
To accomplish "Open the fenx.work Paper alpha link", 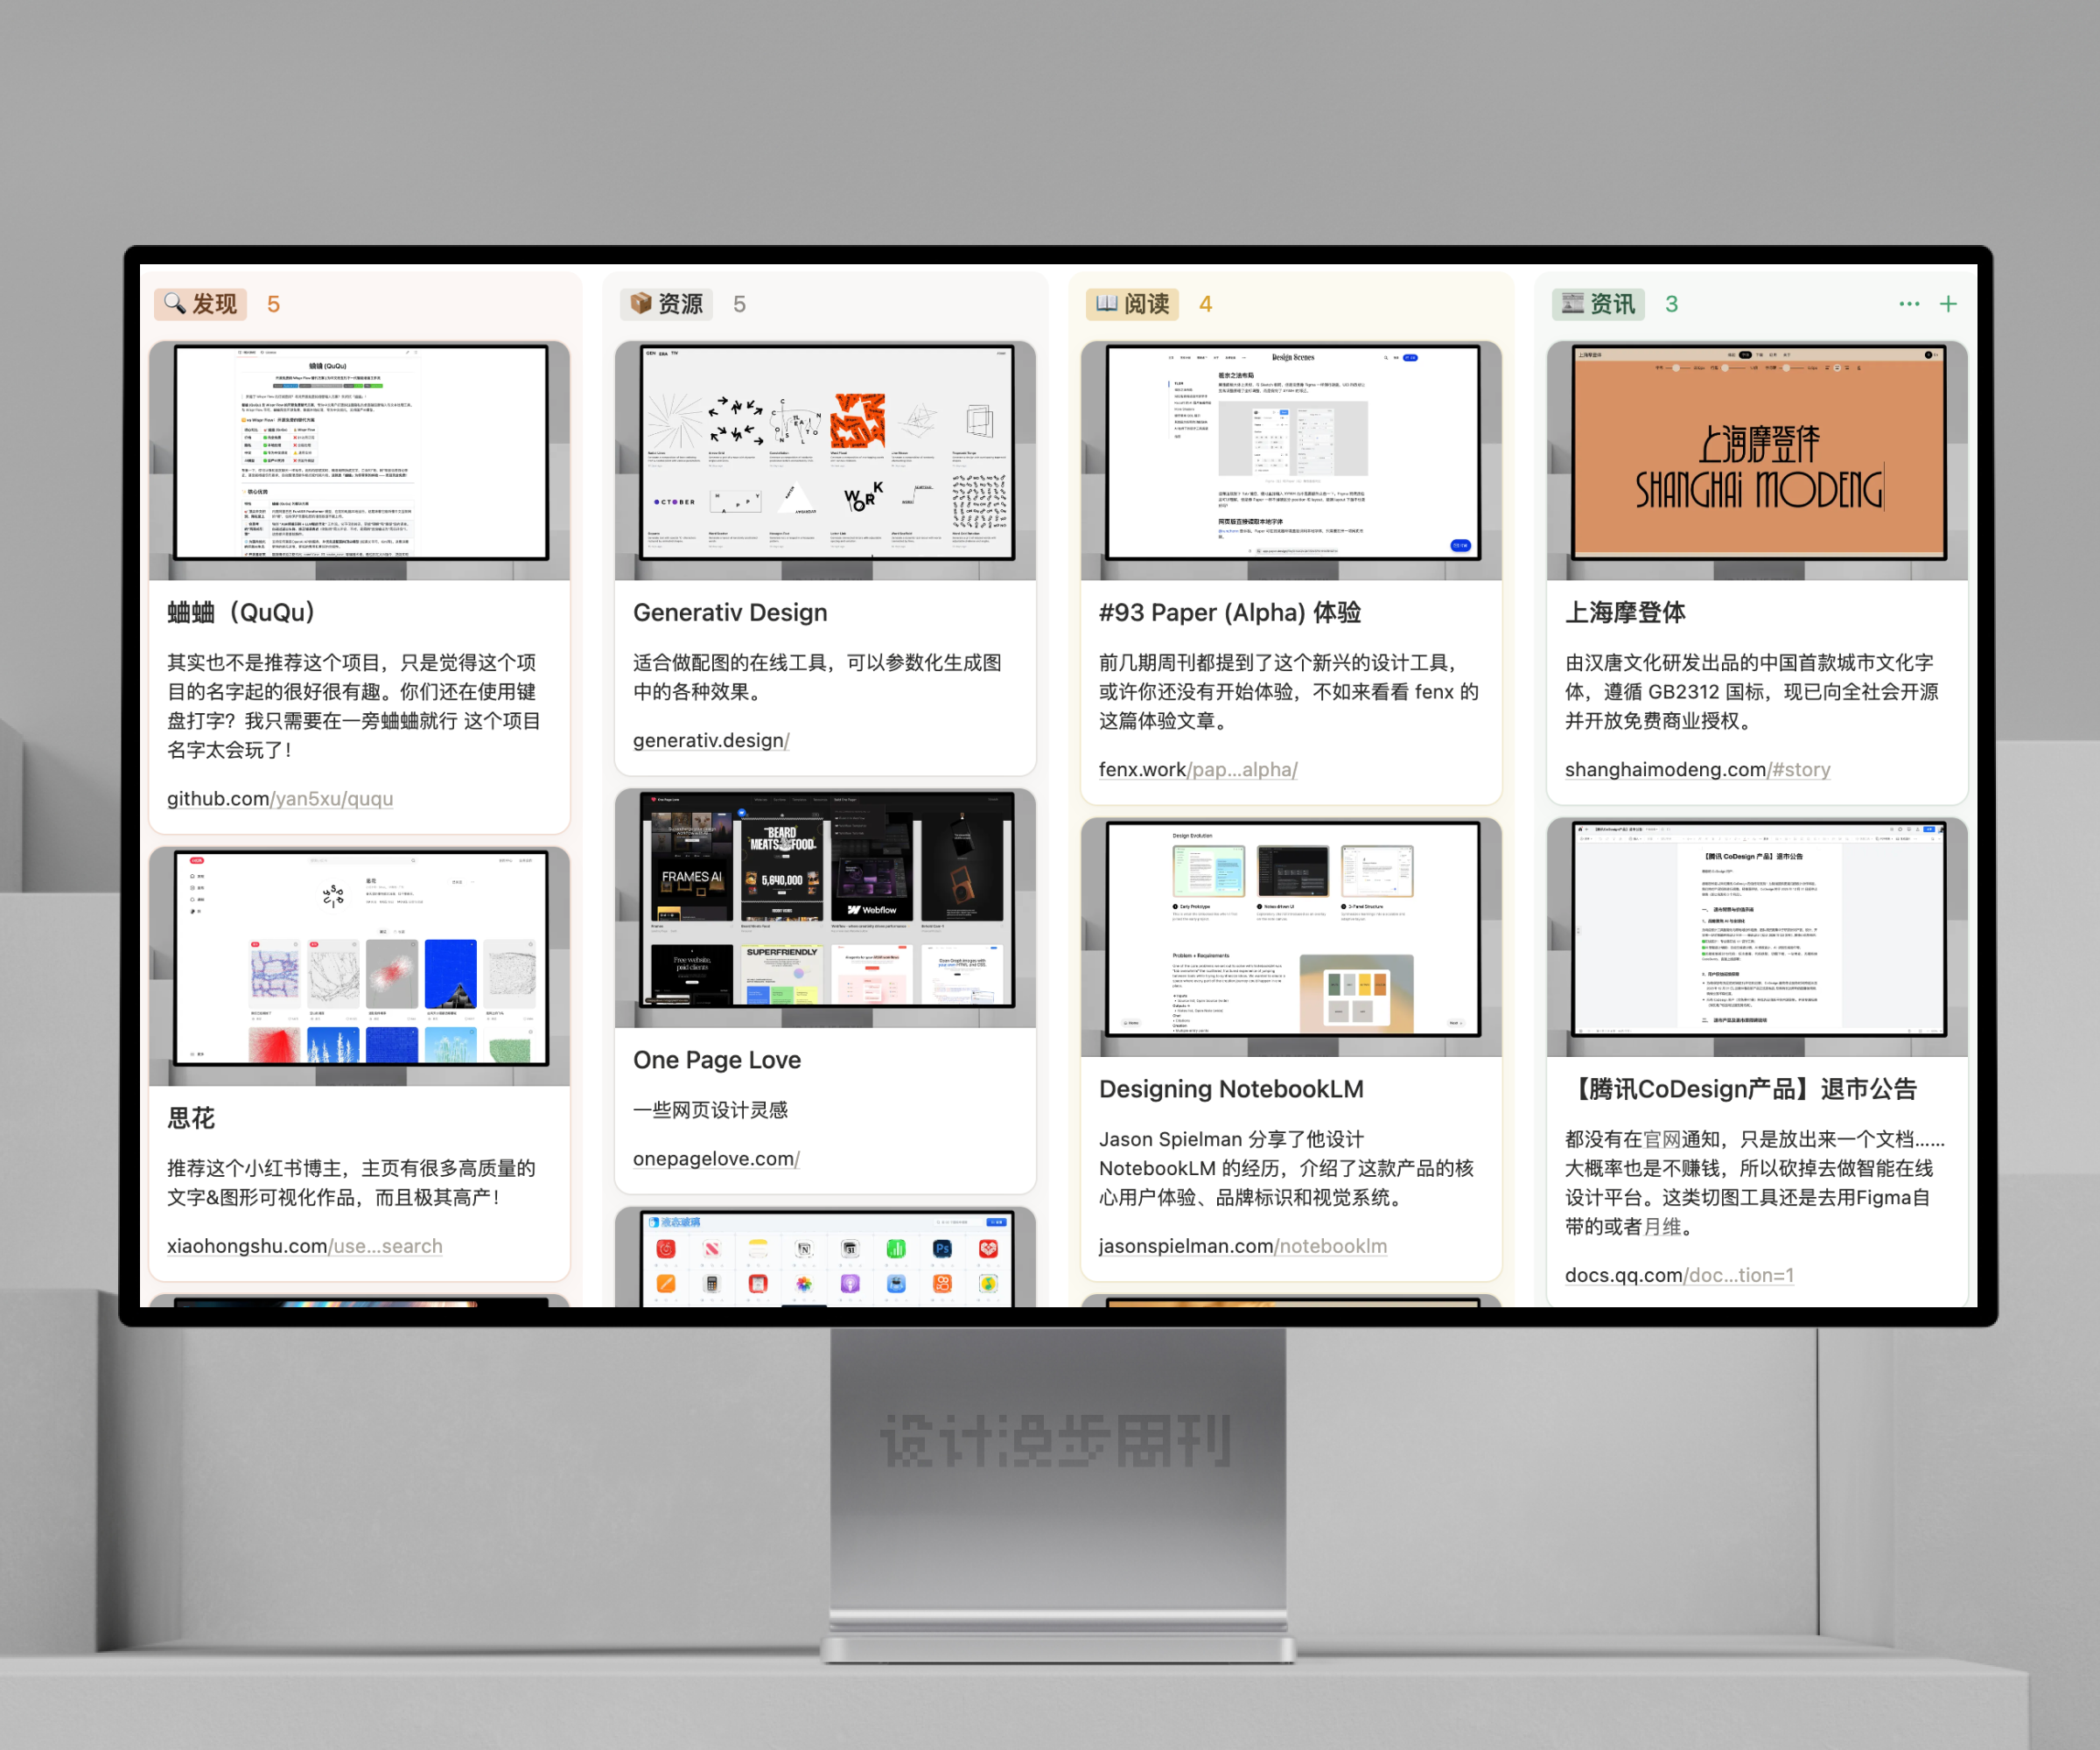I will point(1198,769).
